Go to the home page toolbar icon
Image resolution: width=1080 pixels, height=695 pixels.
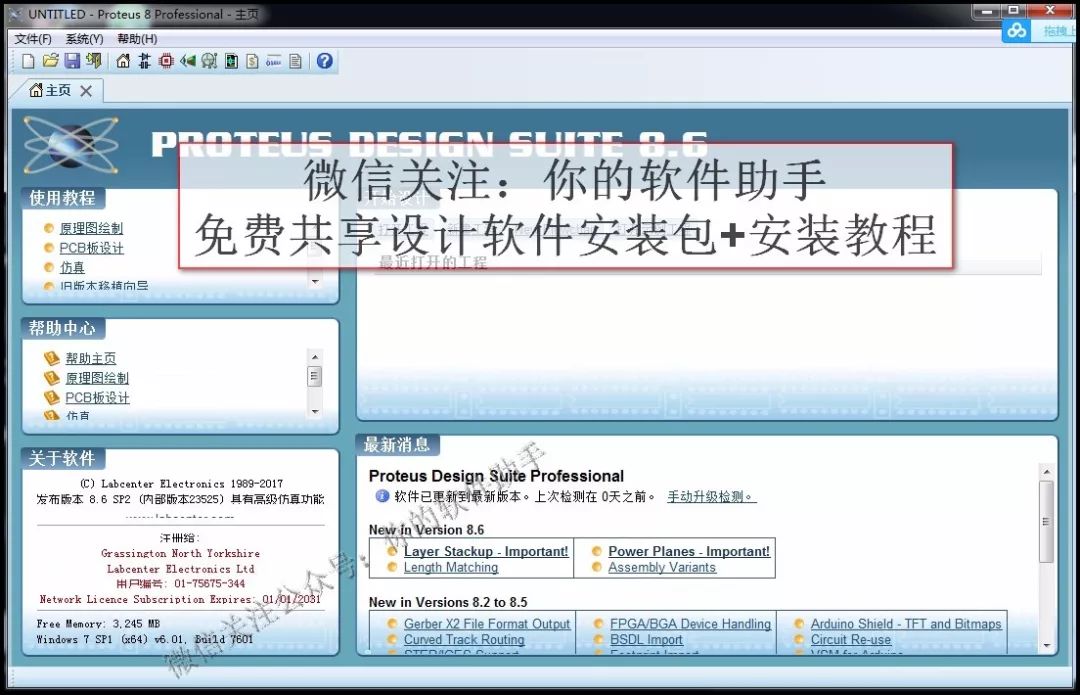123,61
